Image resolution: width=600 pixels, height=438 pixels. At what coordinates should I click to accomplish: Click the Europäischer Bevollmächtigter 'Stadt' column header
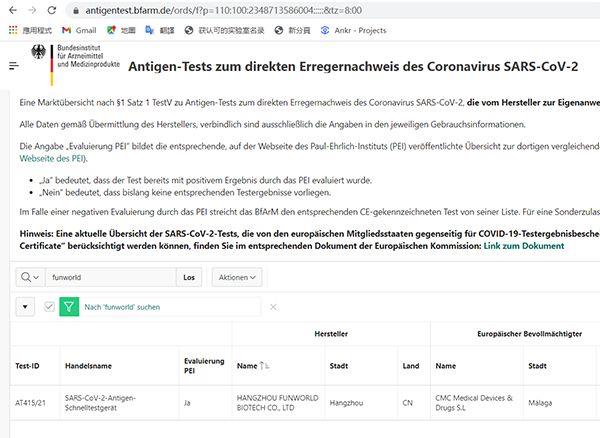click(537, 366)
